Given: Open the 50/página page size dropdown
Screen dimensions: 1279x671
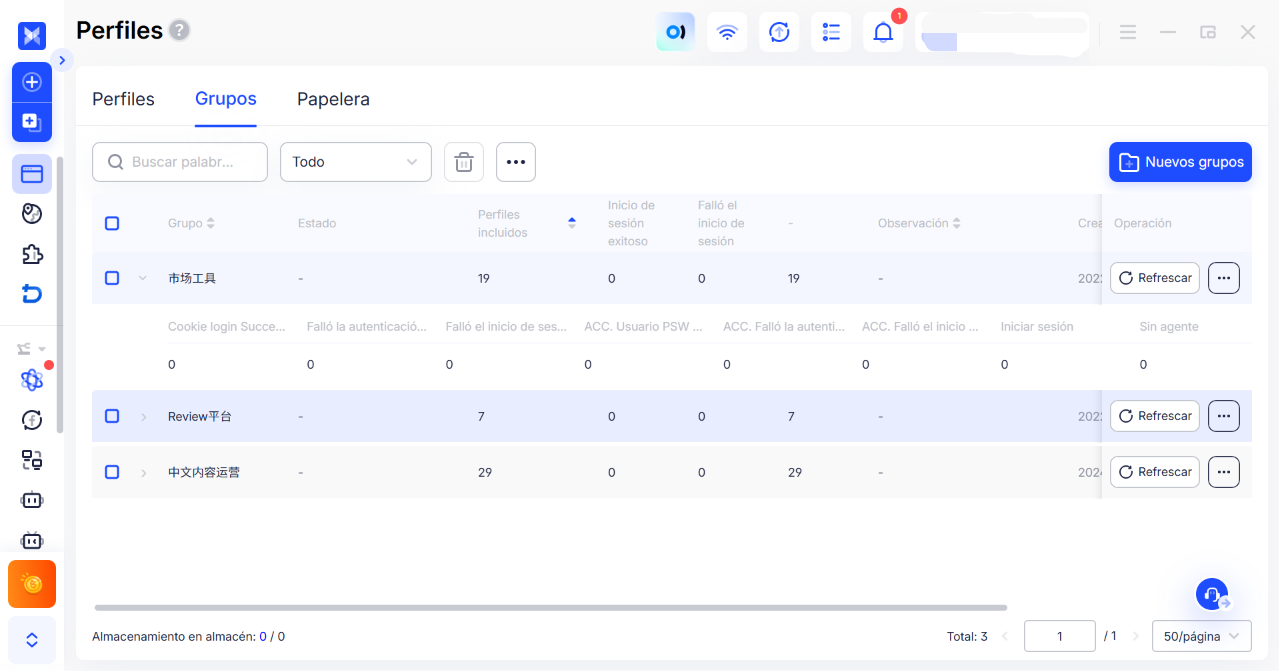Looking at the screenshot, I should pos(1202,636).
